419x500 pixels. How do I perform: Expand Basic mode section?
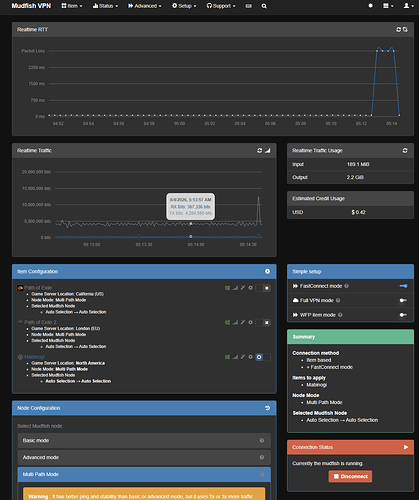pos(144,441)
